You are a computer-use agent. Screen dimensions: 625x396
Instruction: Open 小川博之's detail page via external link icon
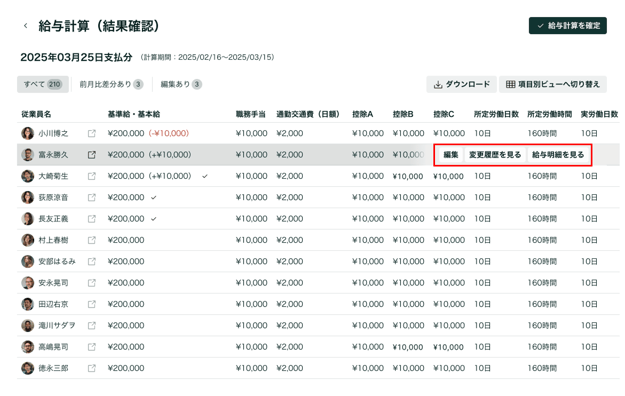pos(92,133)
